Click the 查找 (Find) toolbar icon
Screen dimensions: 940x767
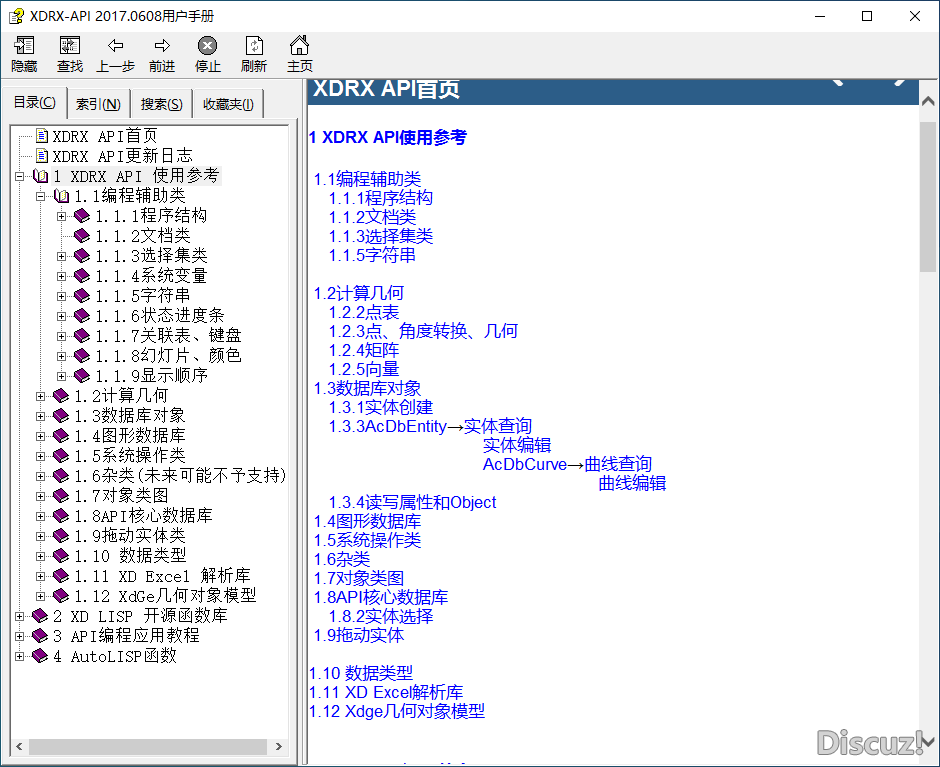coord(70,54)
